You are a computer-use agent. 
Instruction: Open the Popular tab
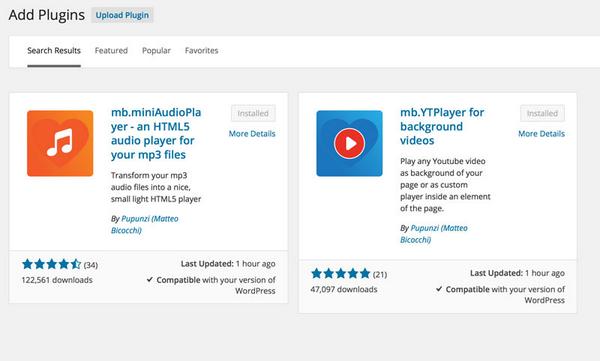coord(156,51)
